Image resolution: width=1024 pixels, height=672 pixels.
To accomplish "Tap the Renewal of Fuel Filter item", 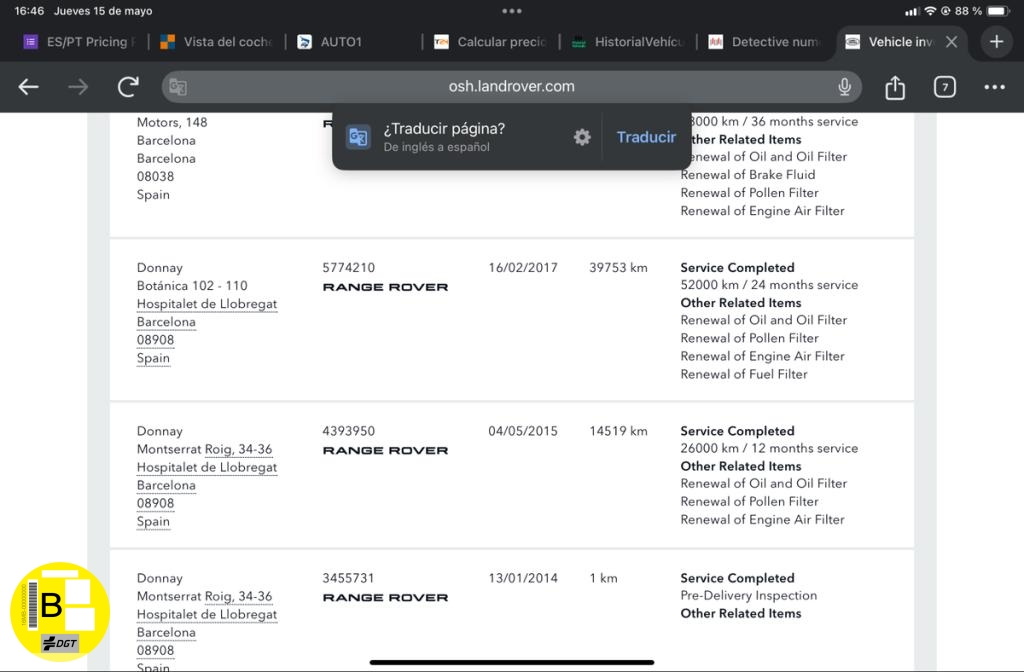I will (744, 374).
